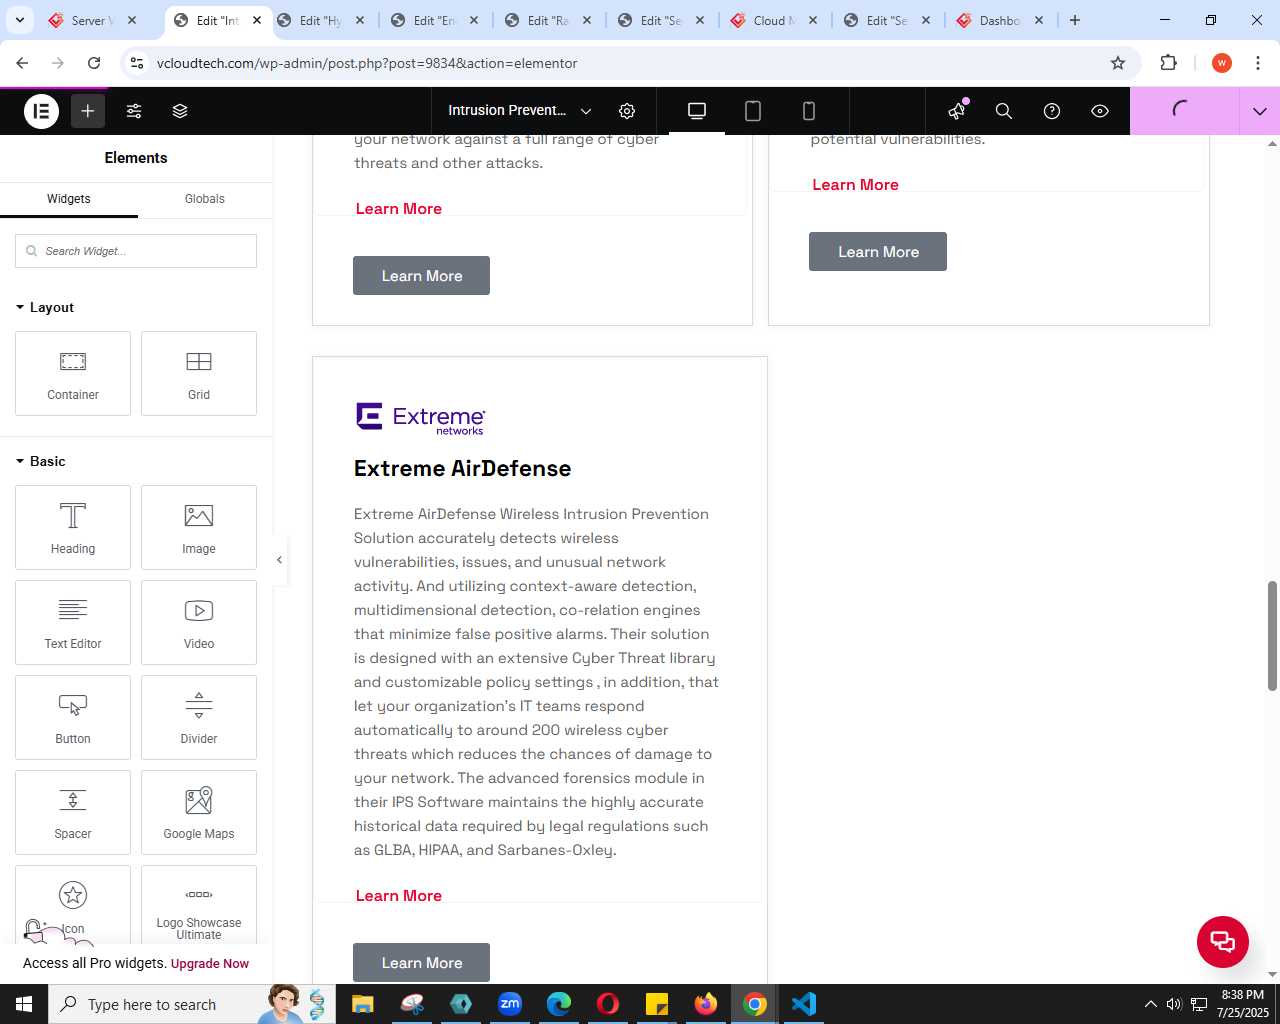This screenshot has height=1024, width=1280.
Task: Open a new browser tab
Action: (1075, 20)
